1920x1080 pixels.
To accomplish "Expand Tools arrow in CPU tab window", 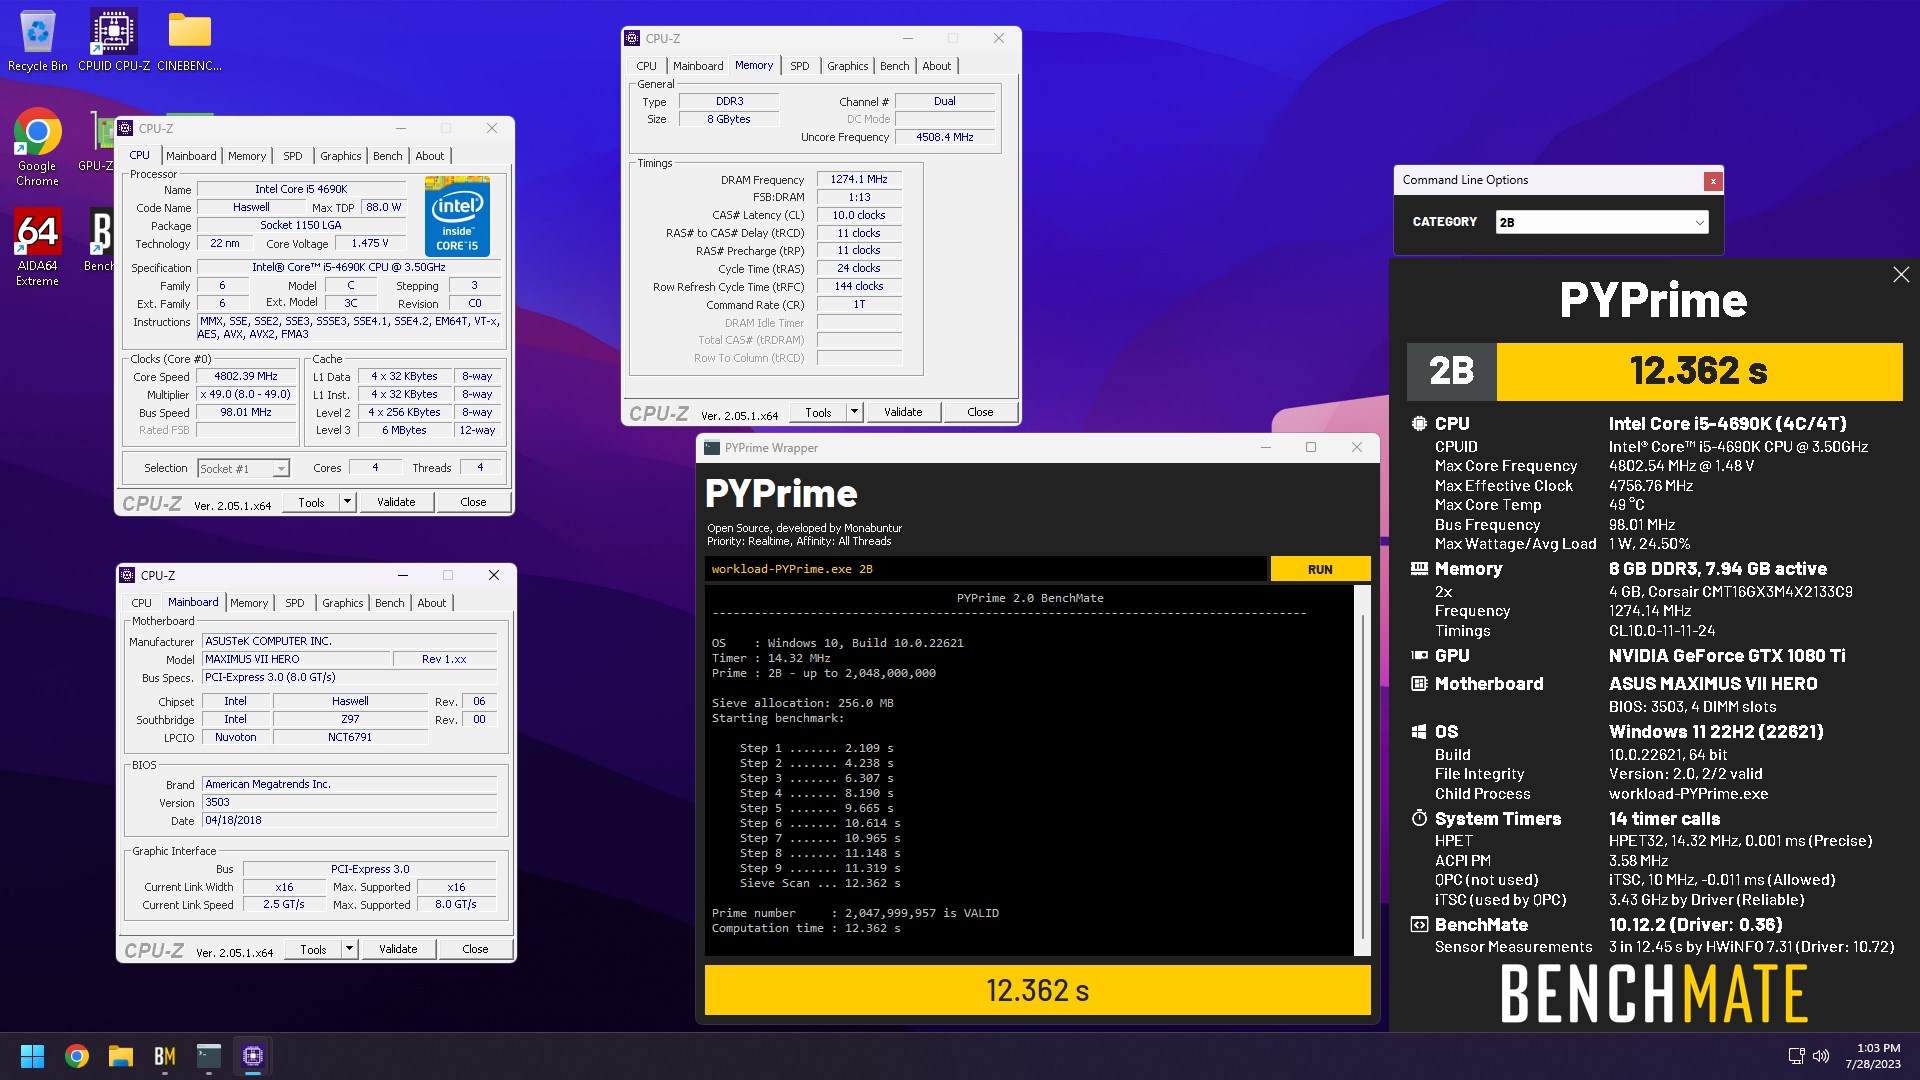I will coord(347,502).
